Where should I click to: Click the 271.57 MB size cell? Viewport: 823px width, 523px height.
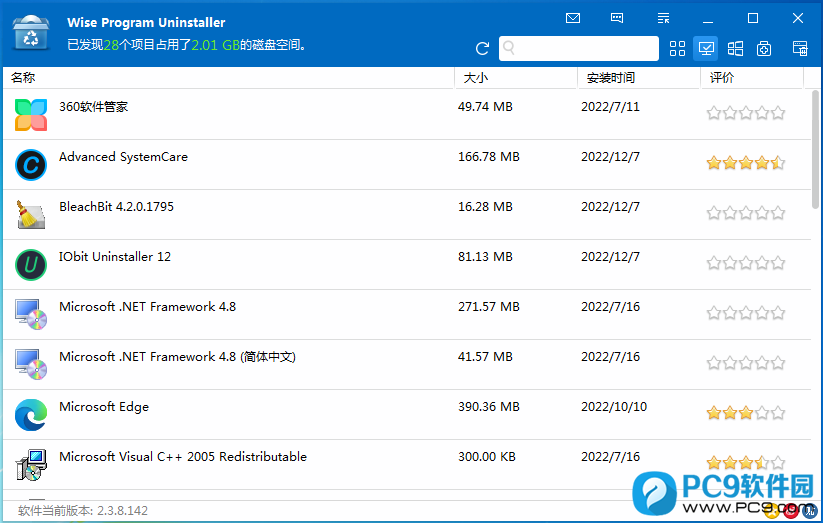[x=489, y=306]
